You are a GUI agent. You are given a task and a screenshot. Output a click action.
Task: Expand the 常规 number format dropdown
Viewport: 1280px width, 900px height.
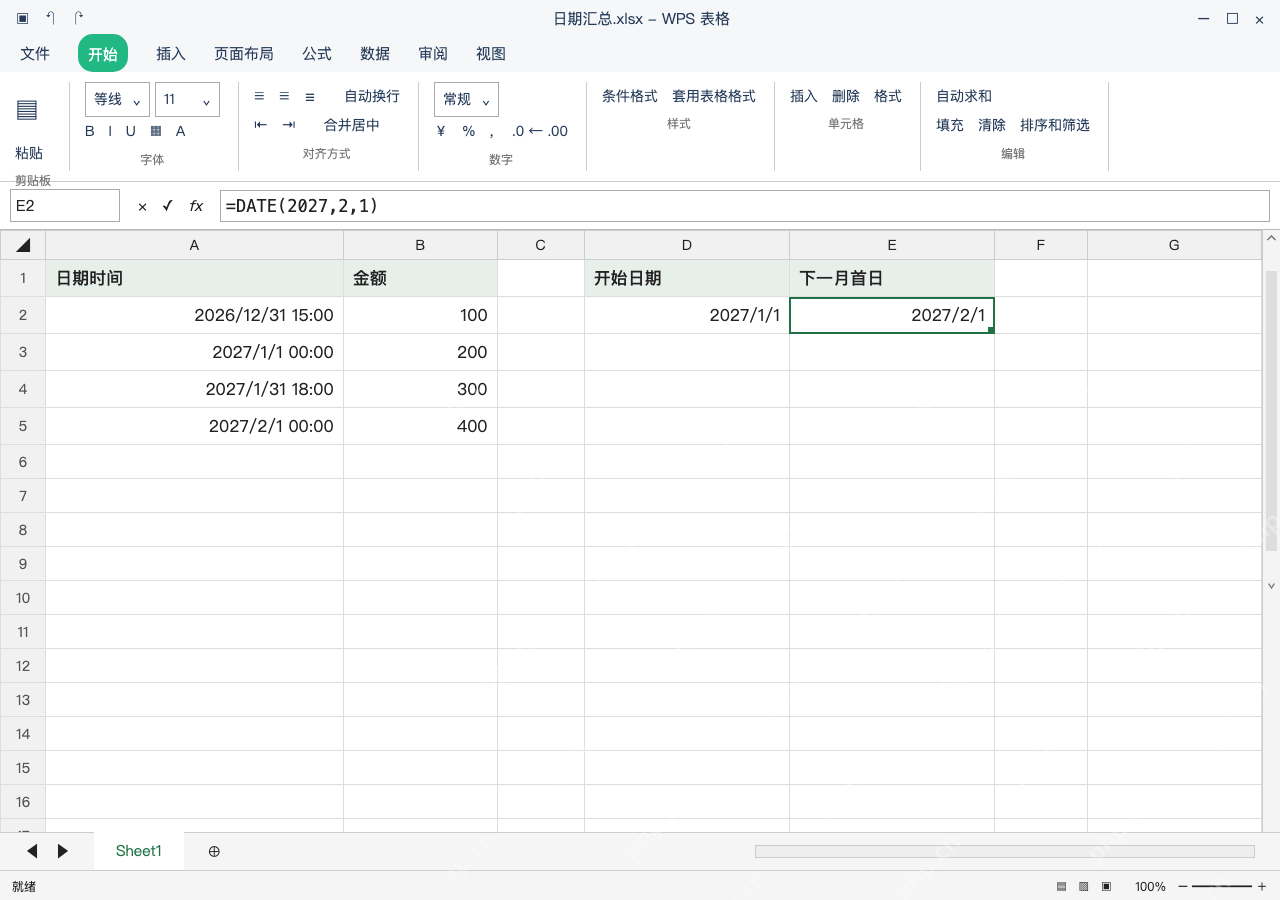(x=466, y=99)
